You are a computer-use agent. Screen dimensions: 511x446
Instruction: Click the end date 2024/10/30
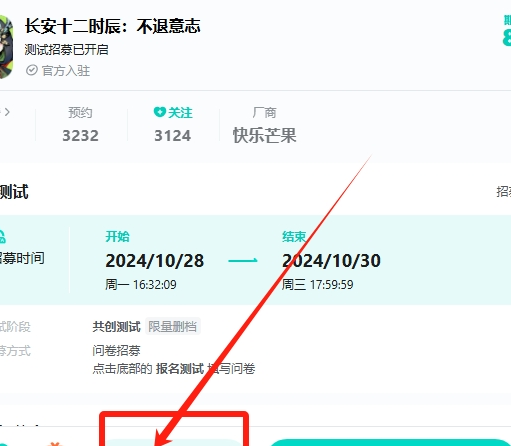(x=331, y=261)
